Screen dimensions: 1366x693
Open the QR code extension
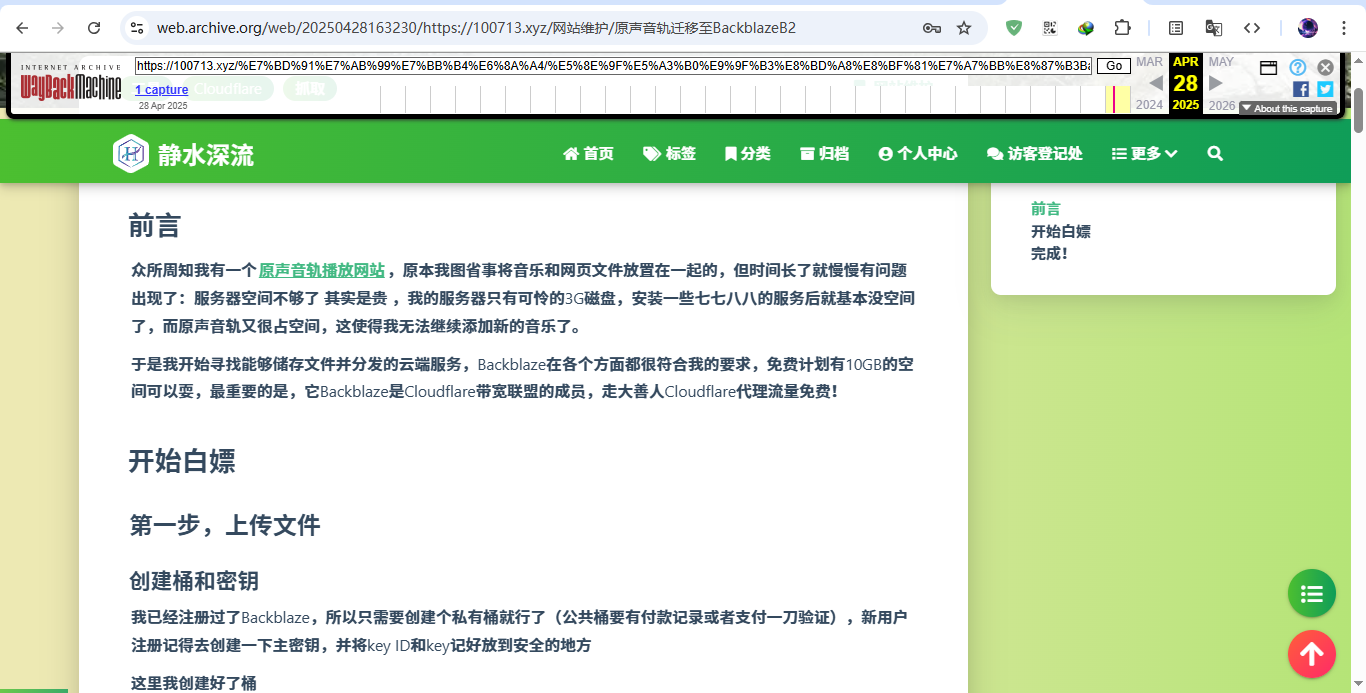(x=1050, y=28)
